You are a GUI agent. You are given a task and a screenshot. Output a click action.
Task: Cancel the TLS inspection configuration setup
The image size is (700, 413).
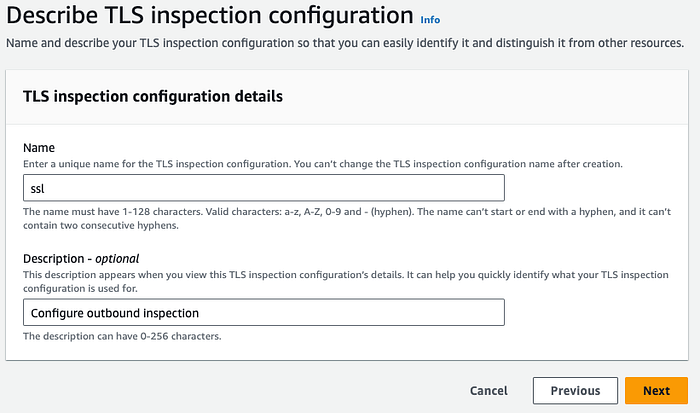[488, 391]
